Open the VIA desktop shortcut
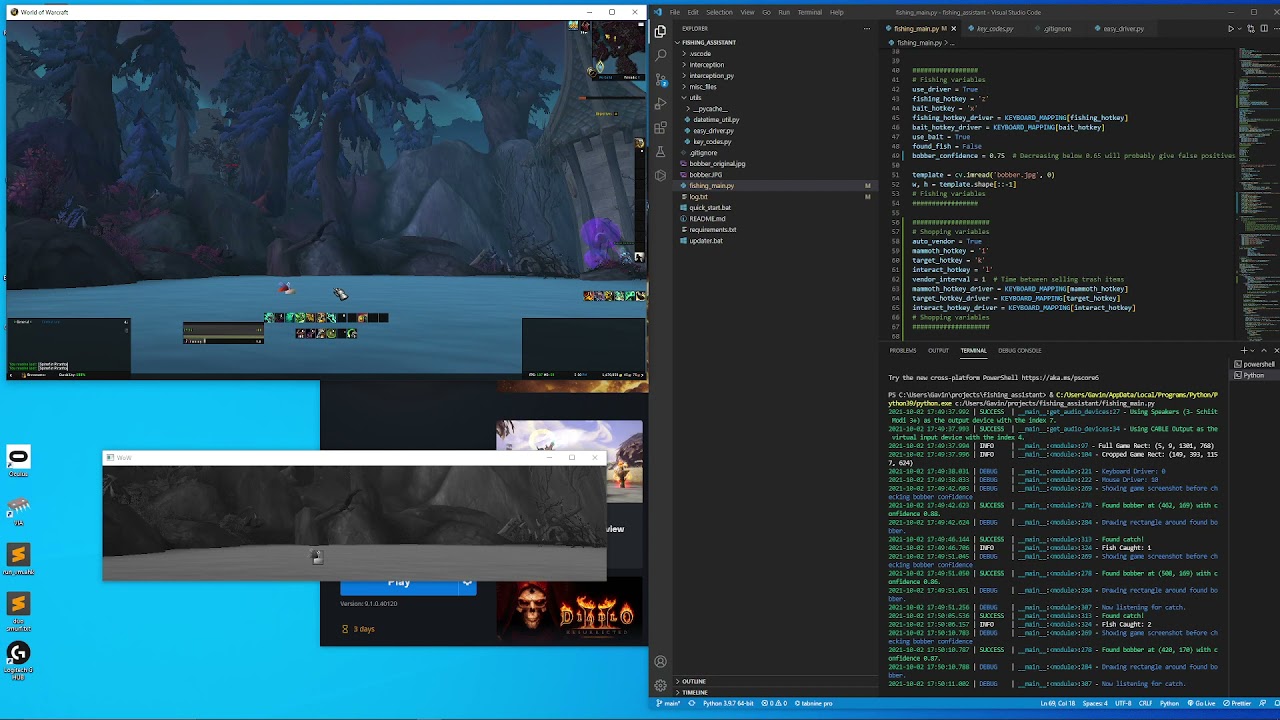The height and width of the screenshot is (720, 1280). [x=18, y=512]
